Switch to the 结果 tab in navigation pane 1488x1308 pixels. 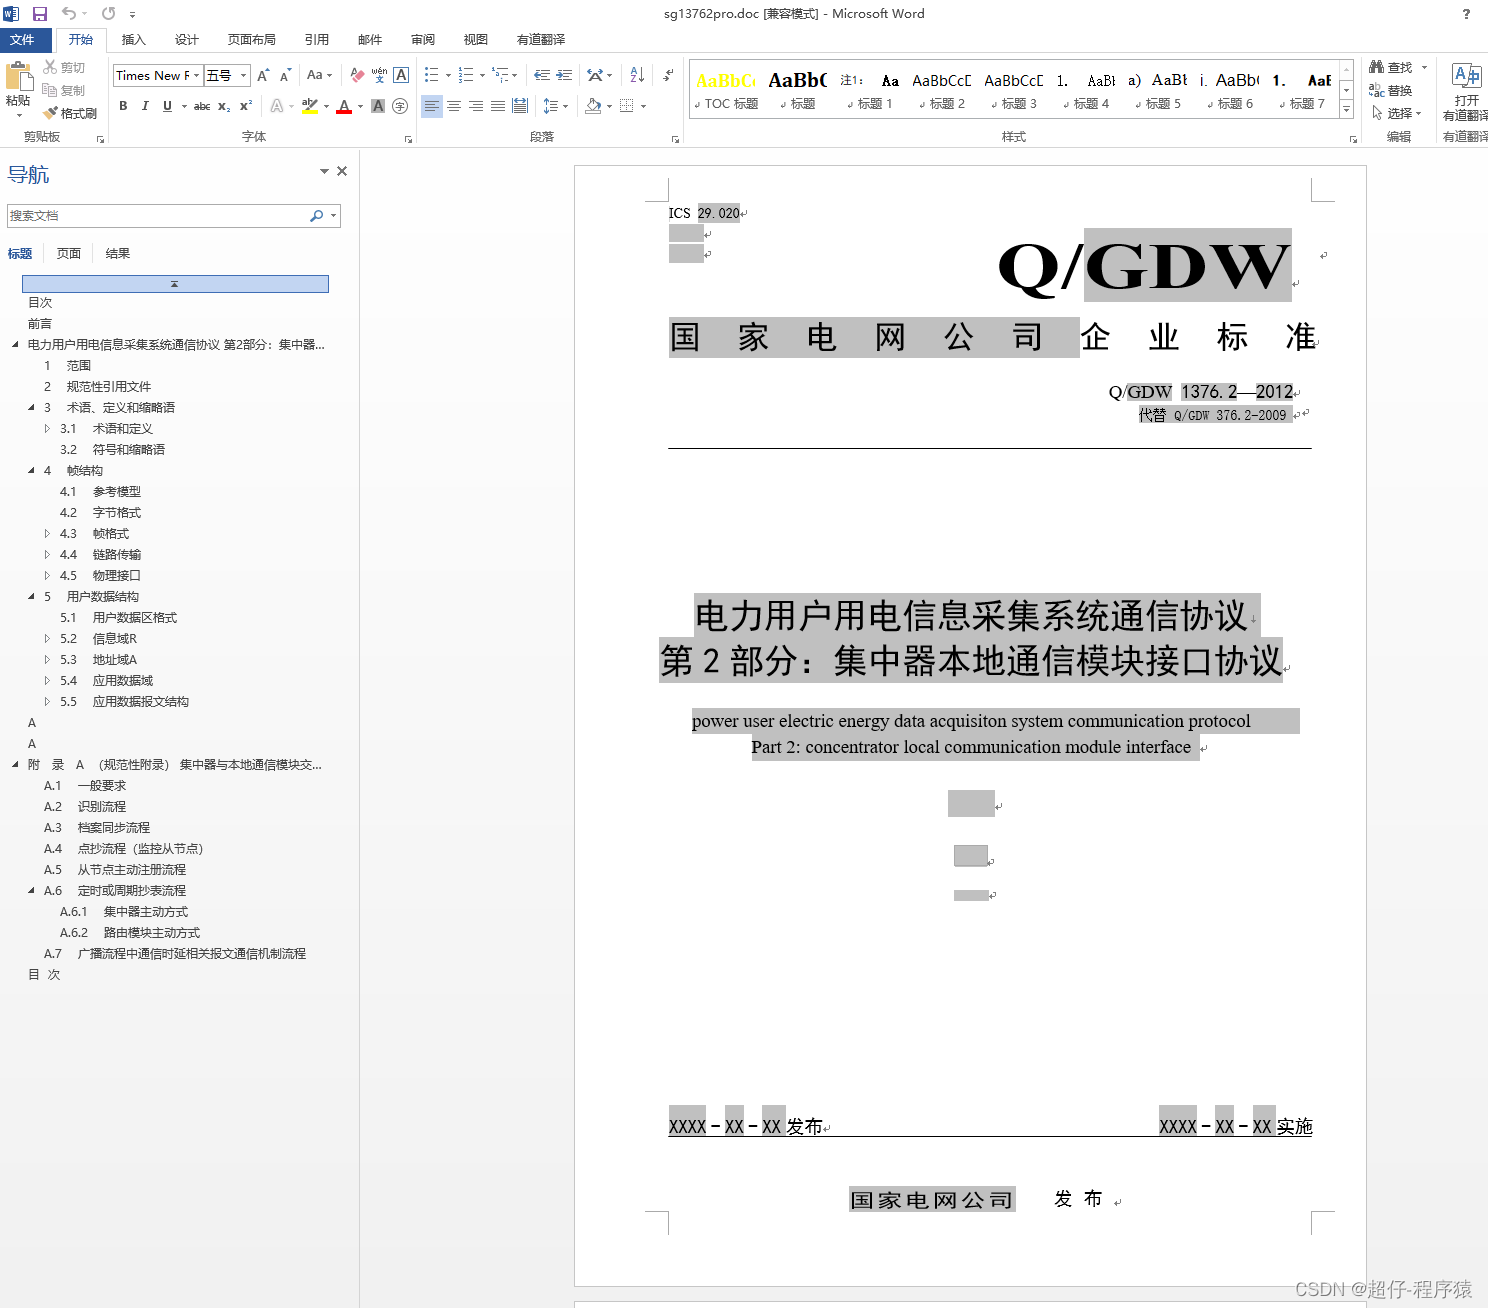(118, 253)
